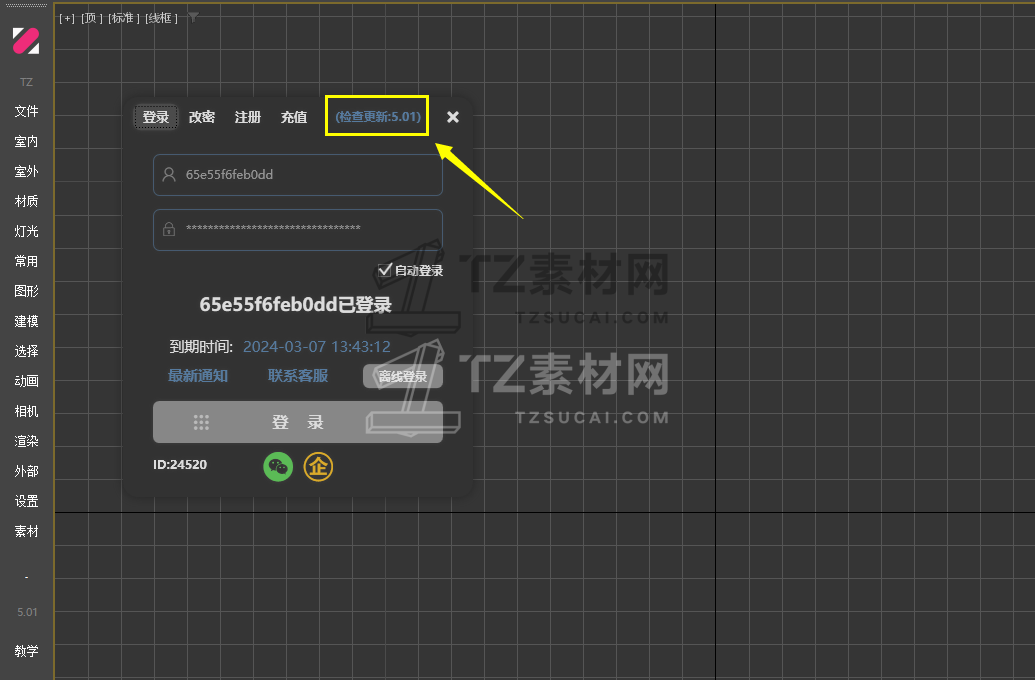Open the 相机 sidebar menu

(26, 411)
